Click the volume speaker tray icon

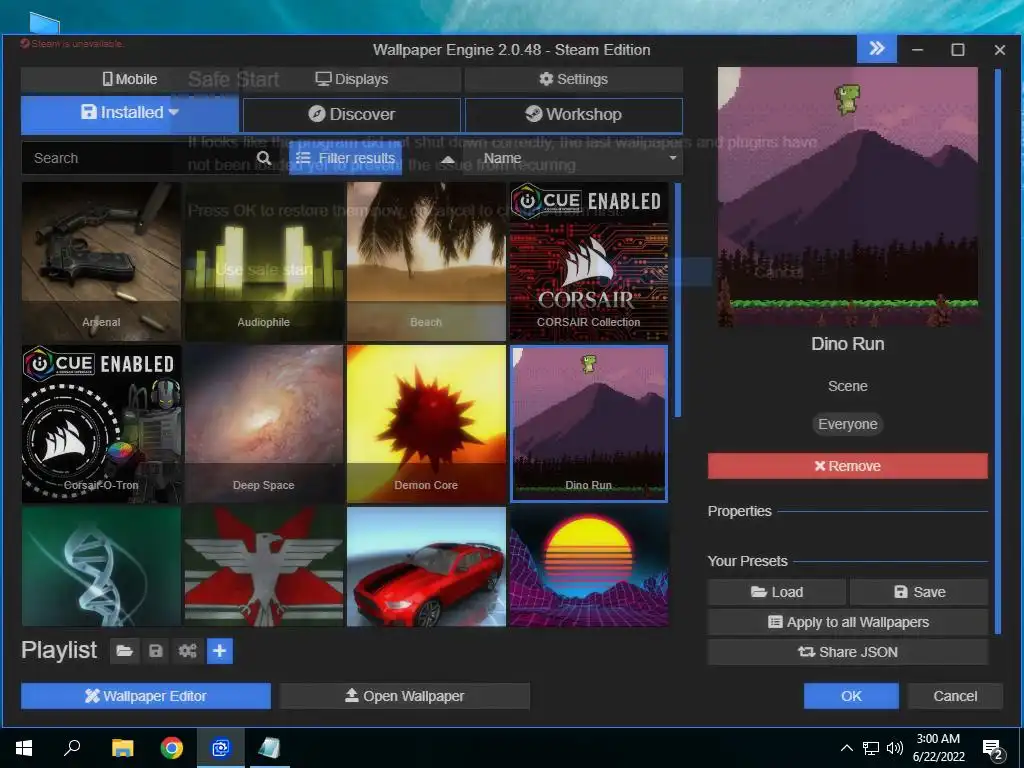click(x=895, y=748)
